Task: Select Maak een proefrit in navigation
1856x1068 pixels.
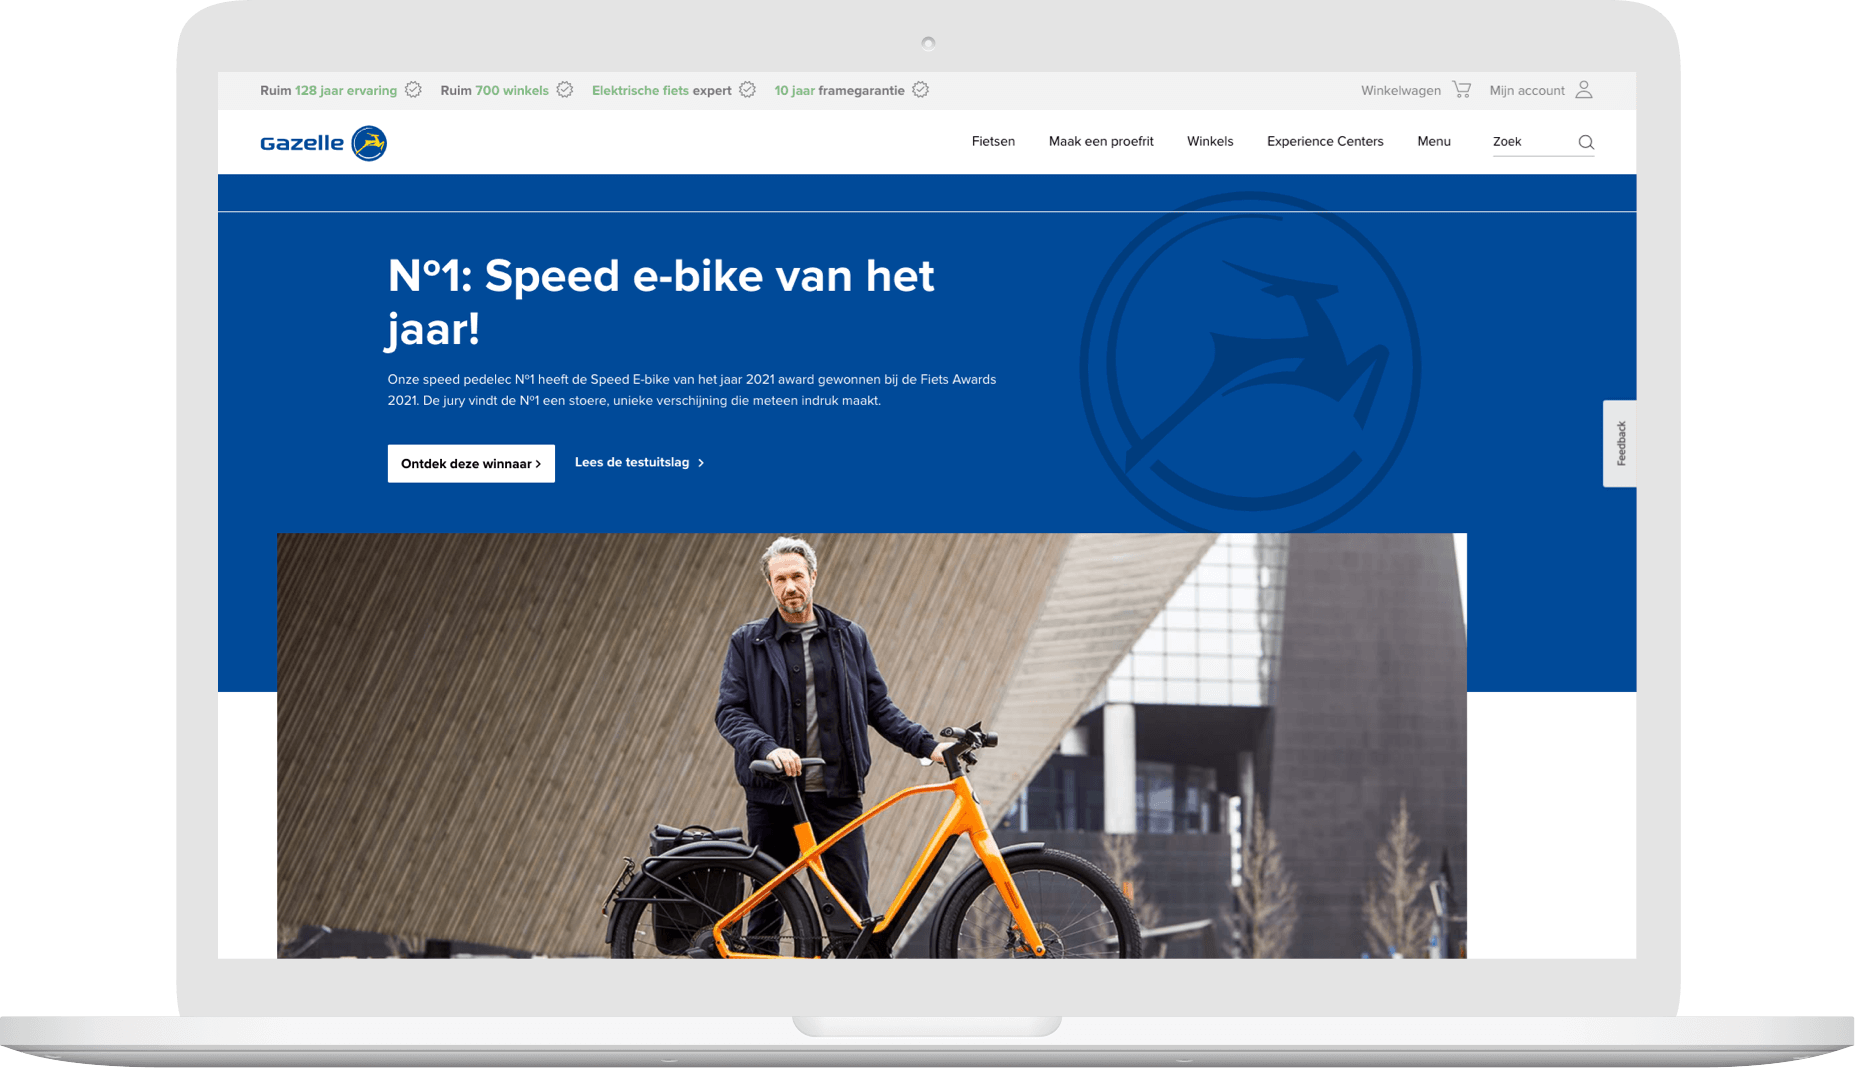Action: (1101, 141)
